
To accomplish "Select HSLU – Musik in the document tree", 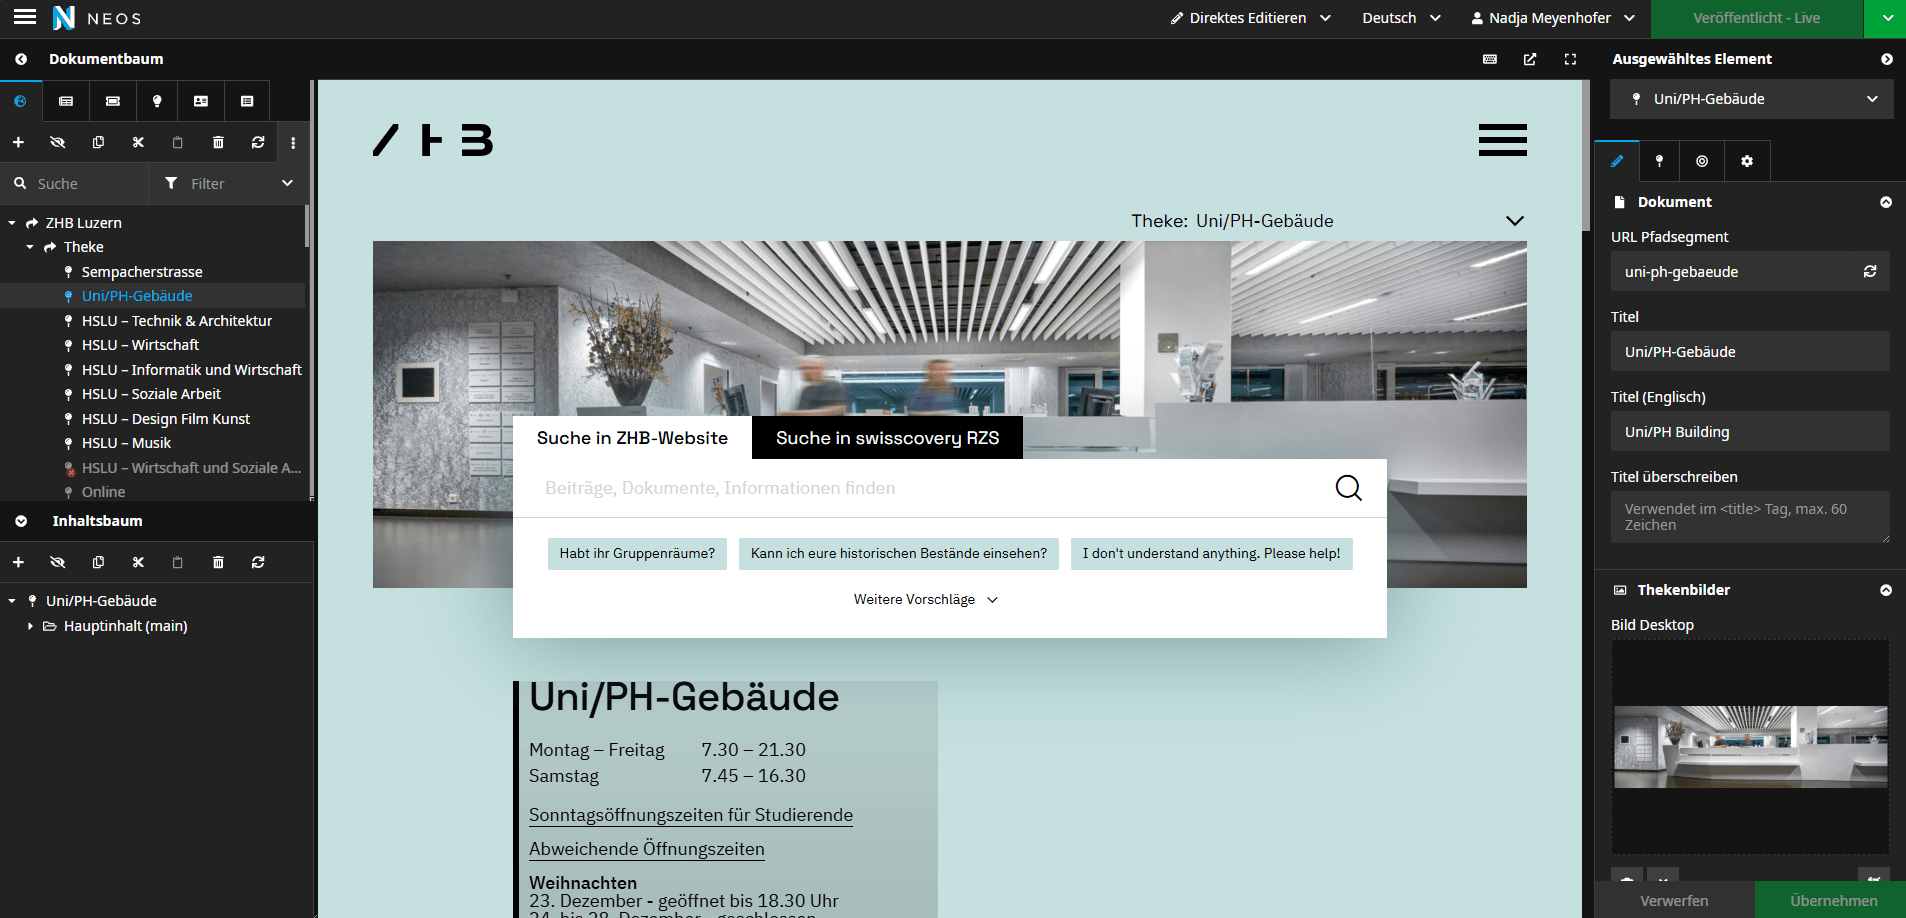I will (x=126, y=443).
